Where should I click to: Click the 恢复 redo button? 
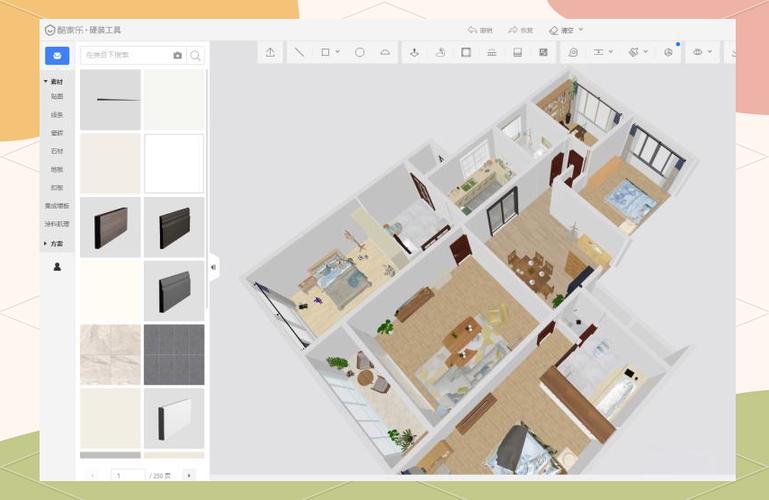[x=521, y=30]
